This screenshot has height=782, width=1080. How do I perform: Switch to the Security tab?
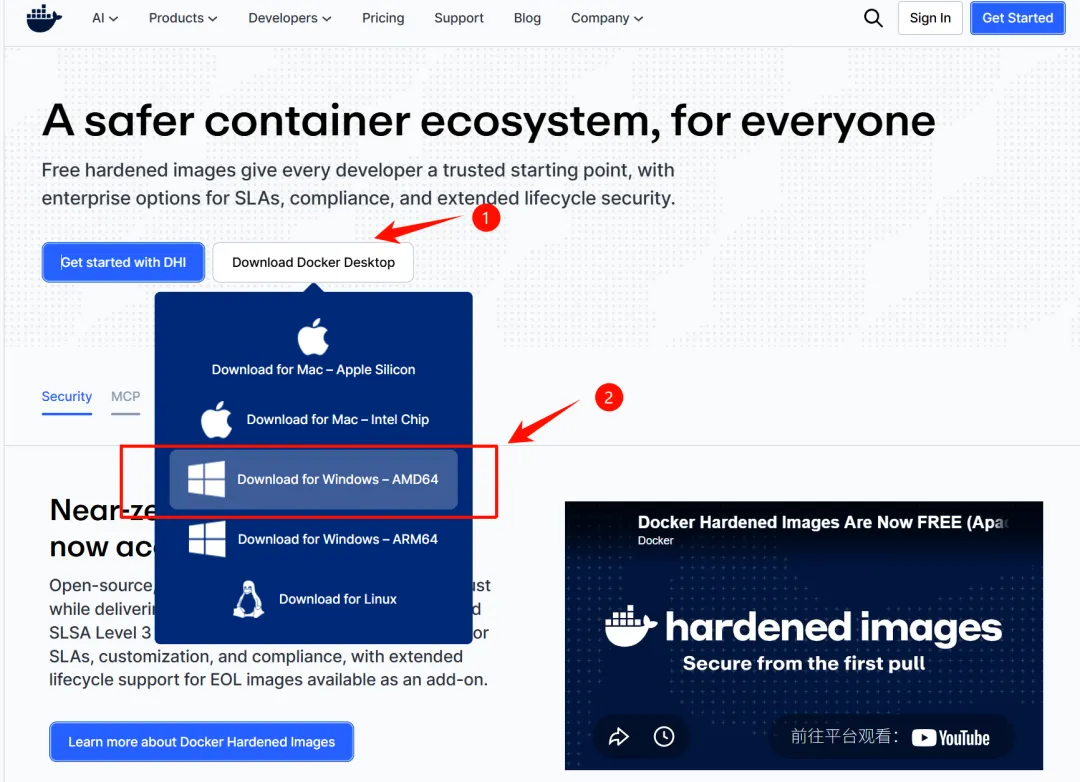(x=67, y=397)
